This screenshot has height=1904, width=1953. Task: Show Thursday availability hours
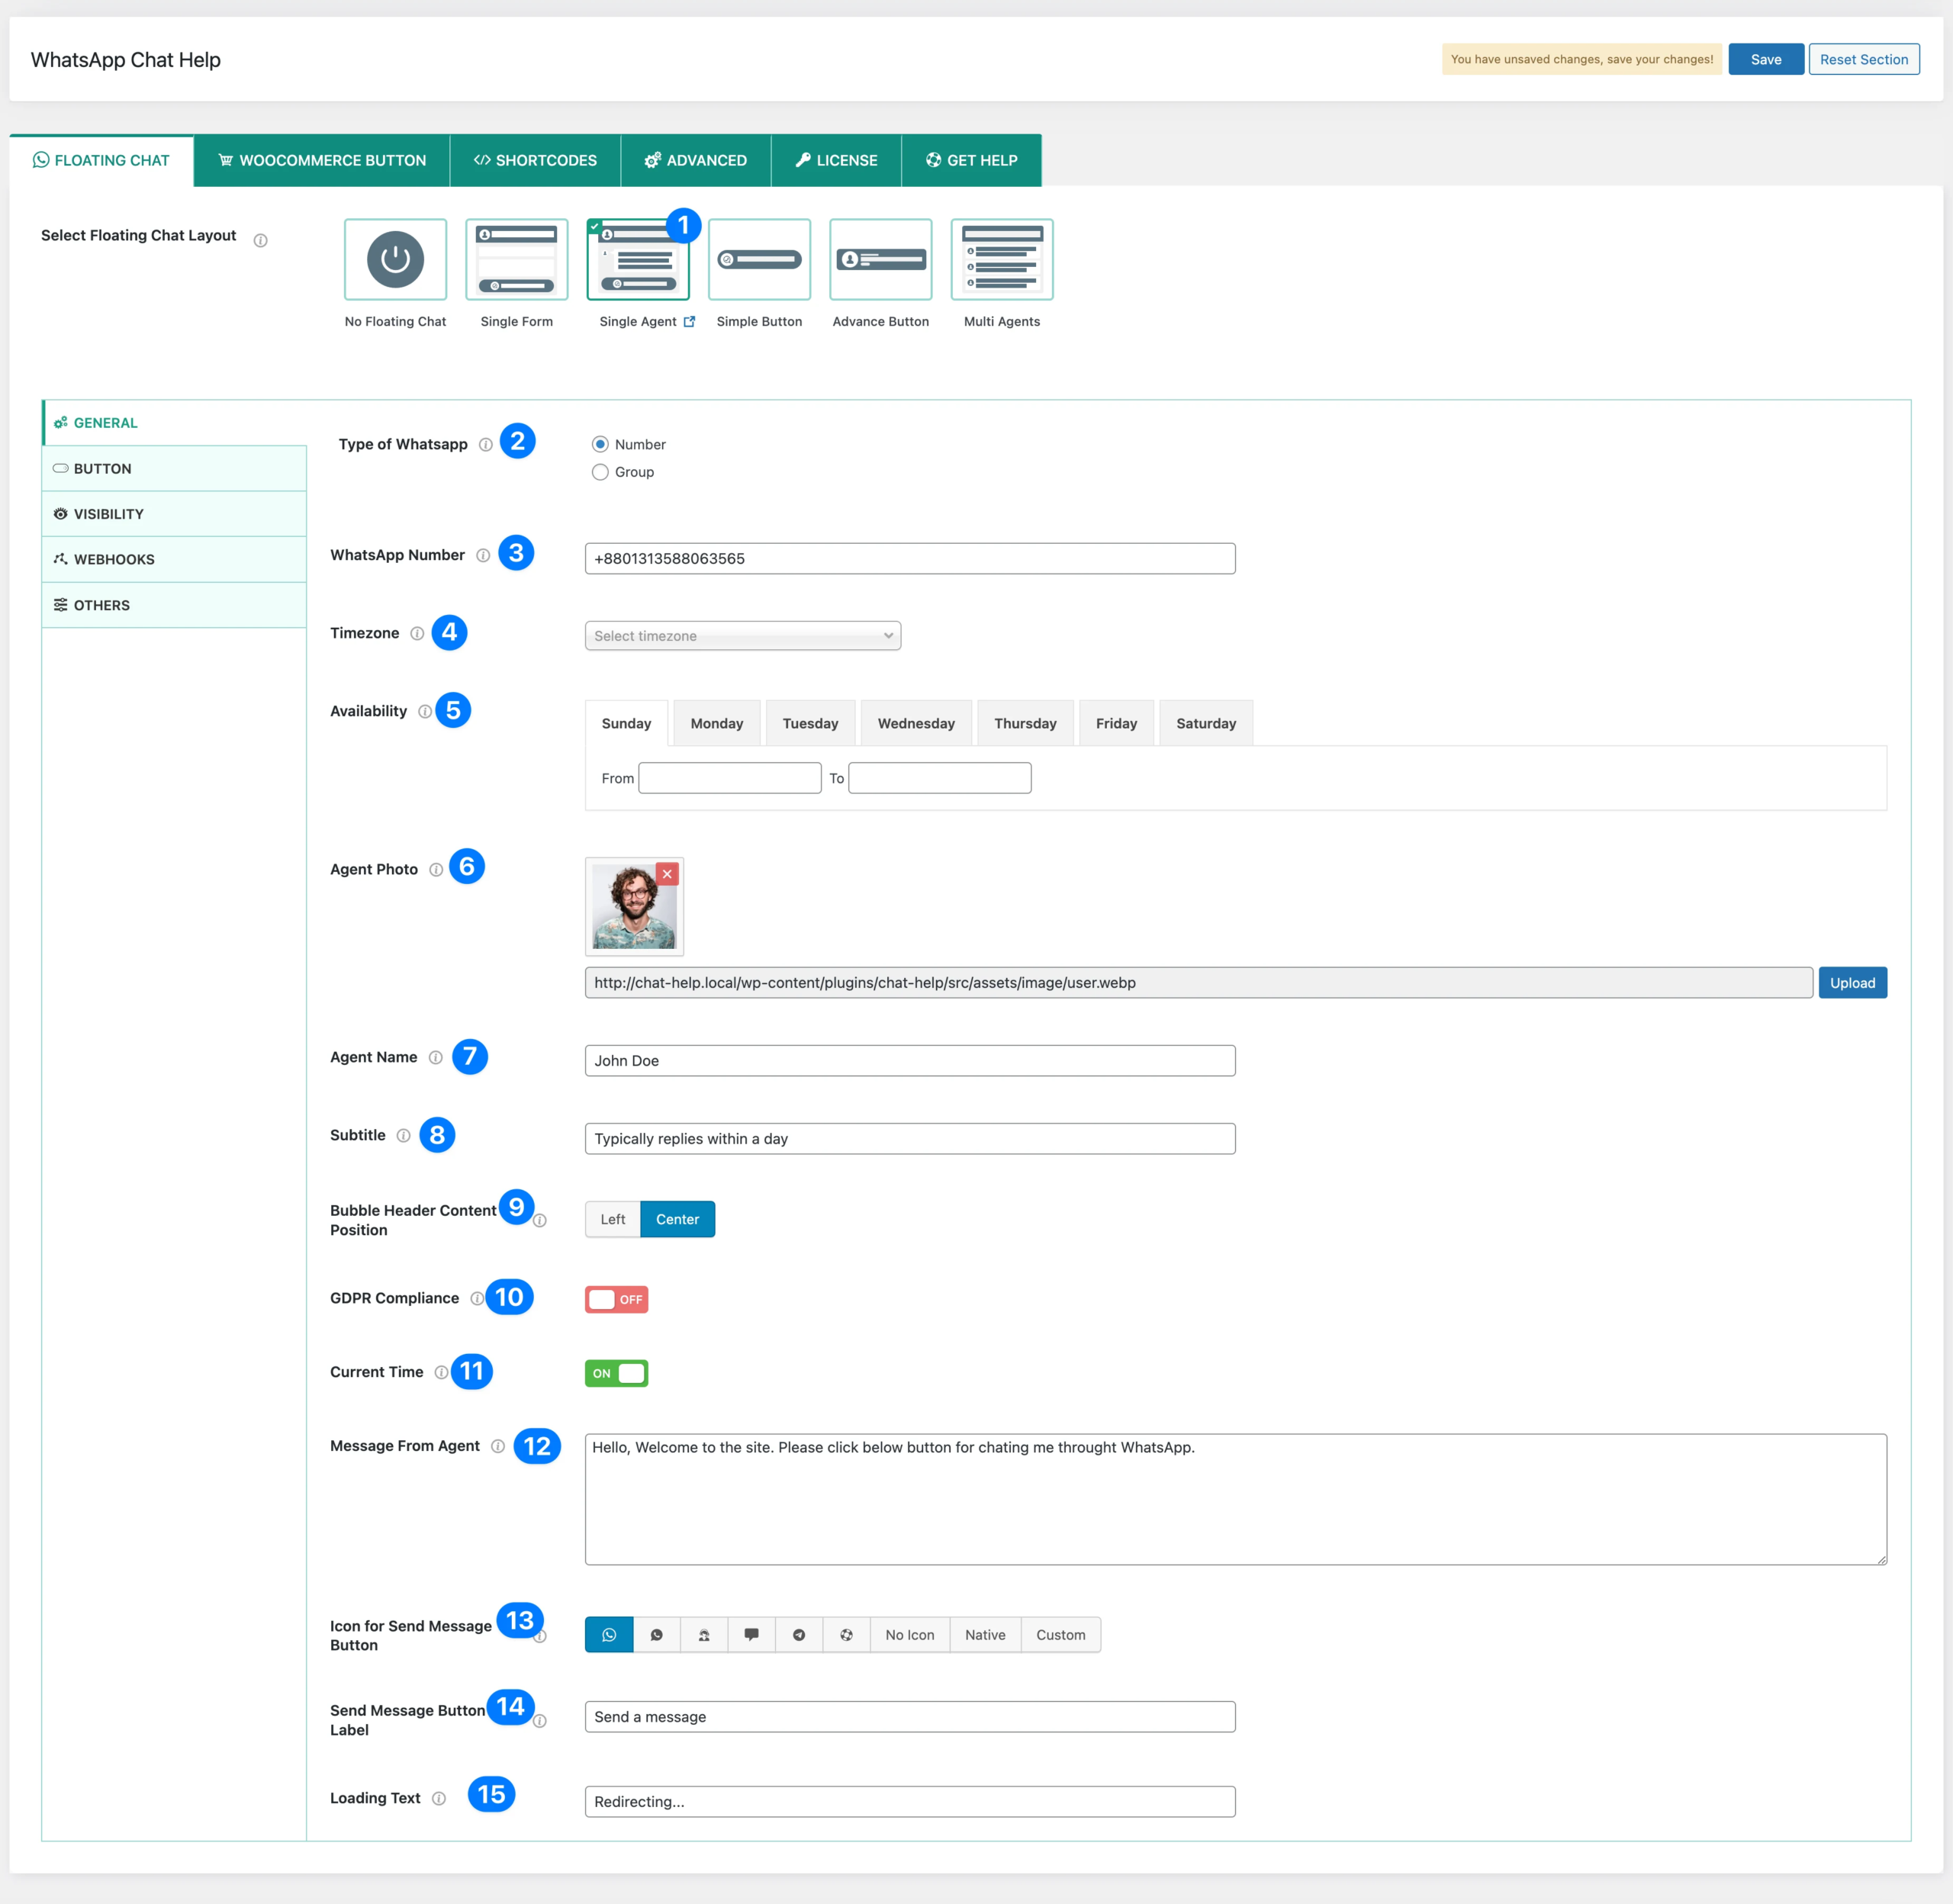point(1025,723)
